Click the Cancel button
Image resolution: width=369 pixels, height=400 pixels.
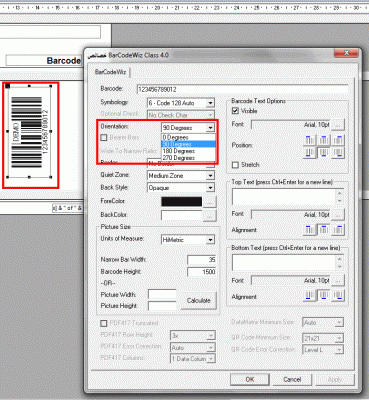point(292,379)
